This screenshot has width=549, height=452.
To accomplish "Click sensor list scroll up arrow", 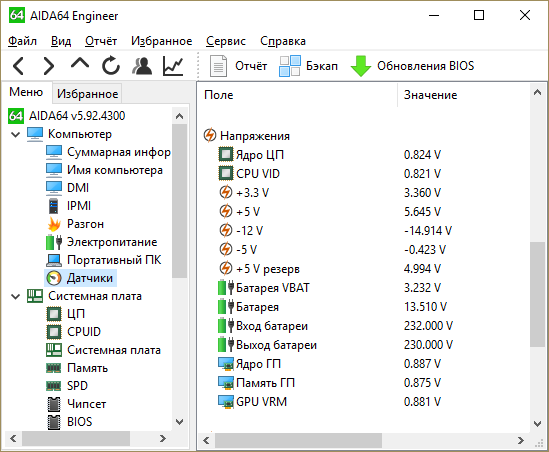I will click(538, 92).
